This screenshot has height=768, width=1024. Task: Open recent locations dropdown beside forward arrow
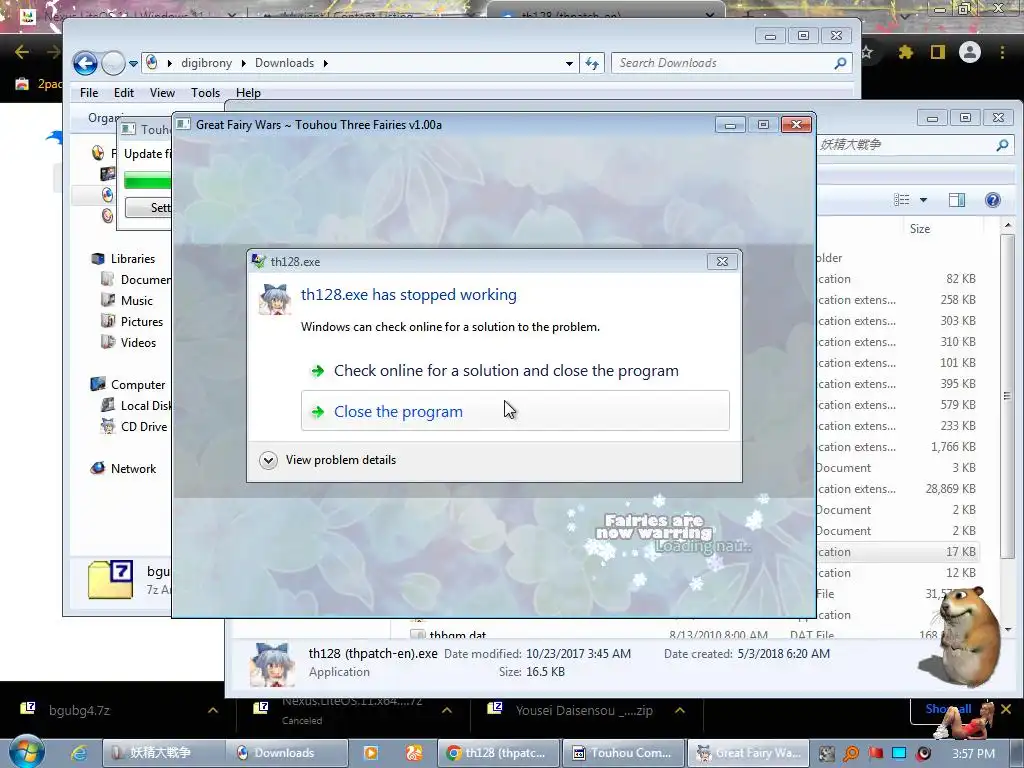[x=133, y=63]
